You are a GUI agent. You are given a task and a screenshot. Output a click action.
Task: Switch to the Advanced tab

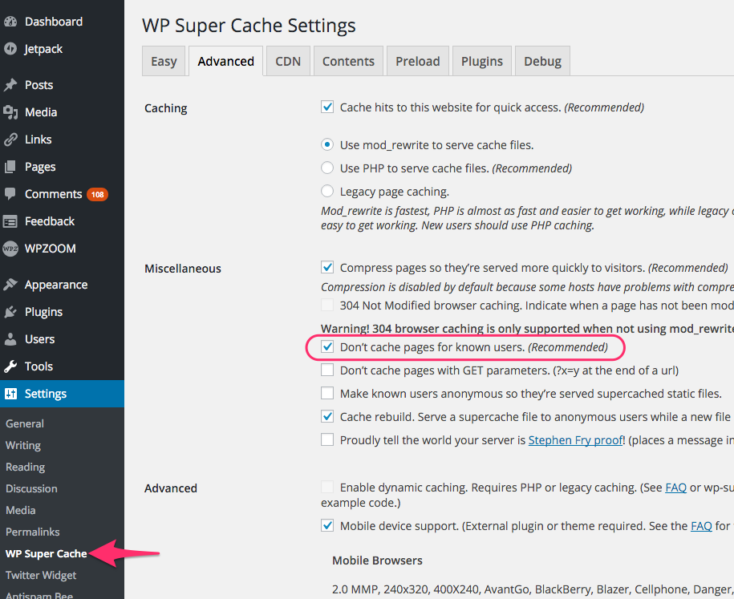click(x=226, y=61)
